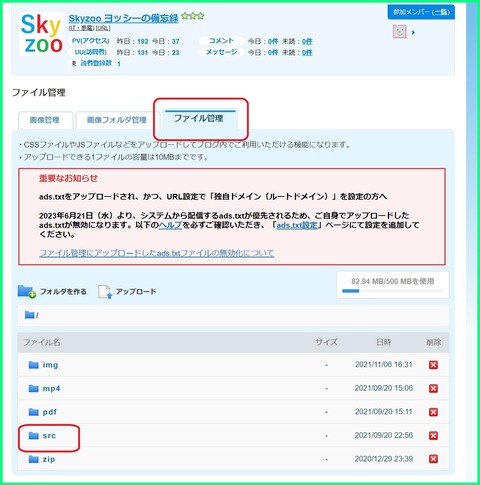480x485 pixels.
Task: Click the participating members 参加メンバー button
Action: click(x=421, y=12)
